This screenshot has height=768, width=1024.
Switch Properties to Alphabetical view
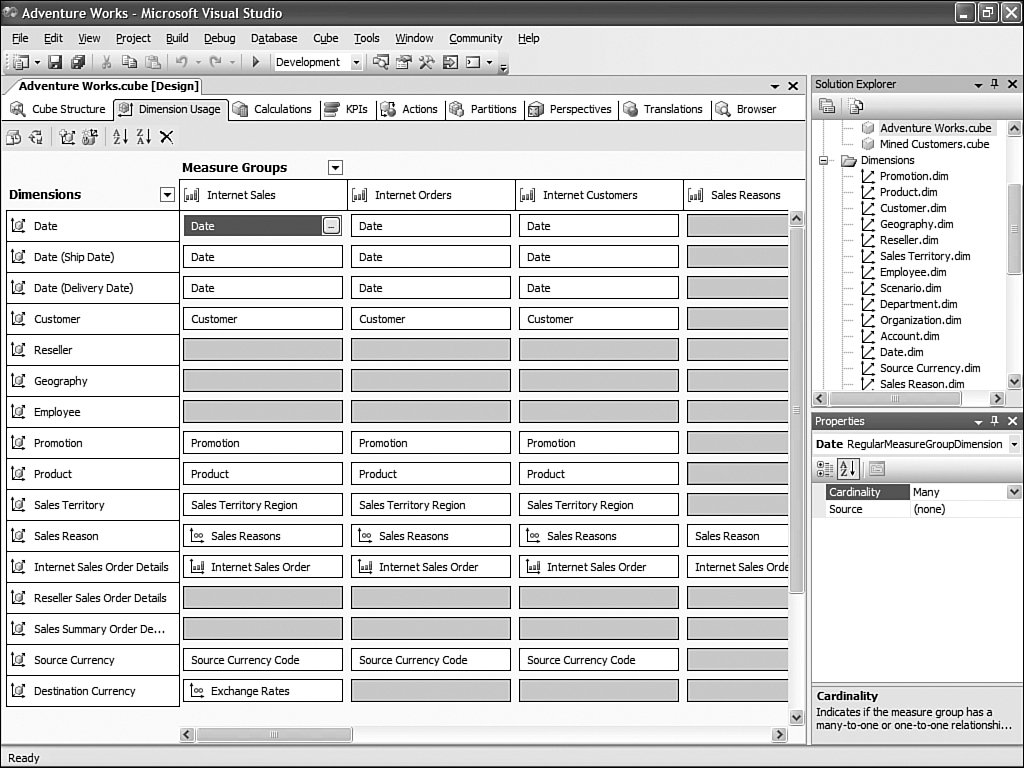pyautogui.click(x=848, y=468)
